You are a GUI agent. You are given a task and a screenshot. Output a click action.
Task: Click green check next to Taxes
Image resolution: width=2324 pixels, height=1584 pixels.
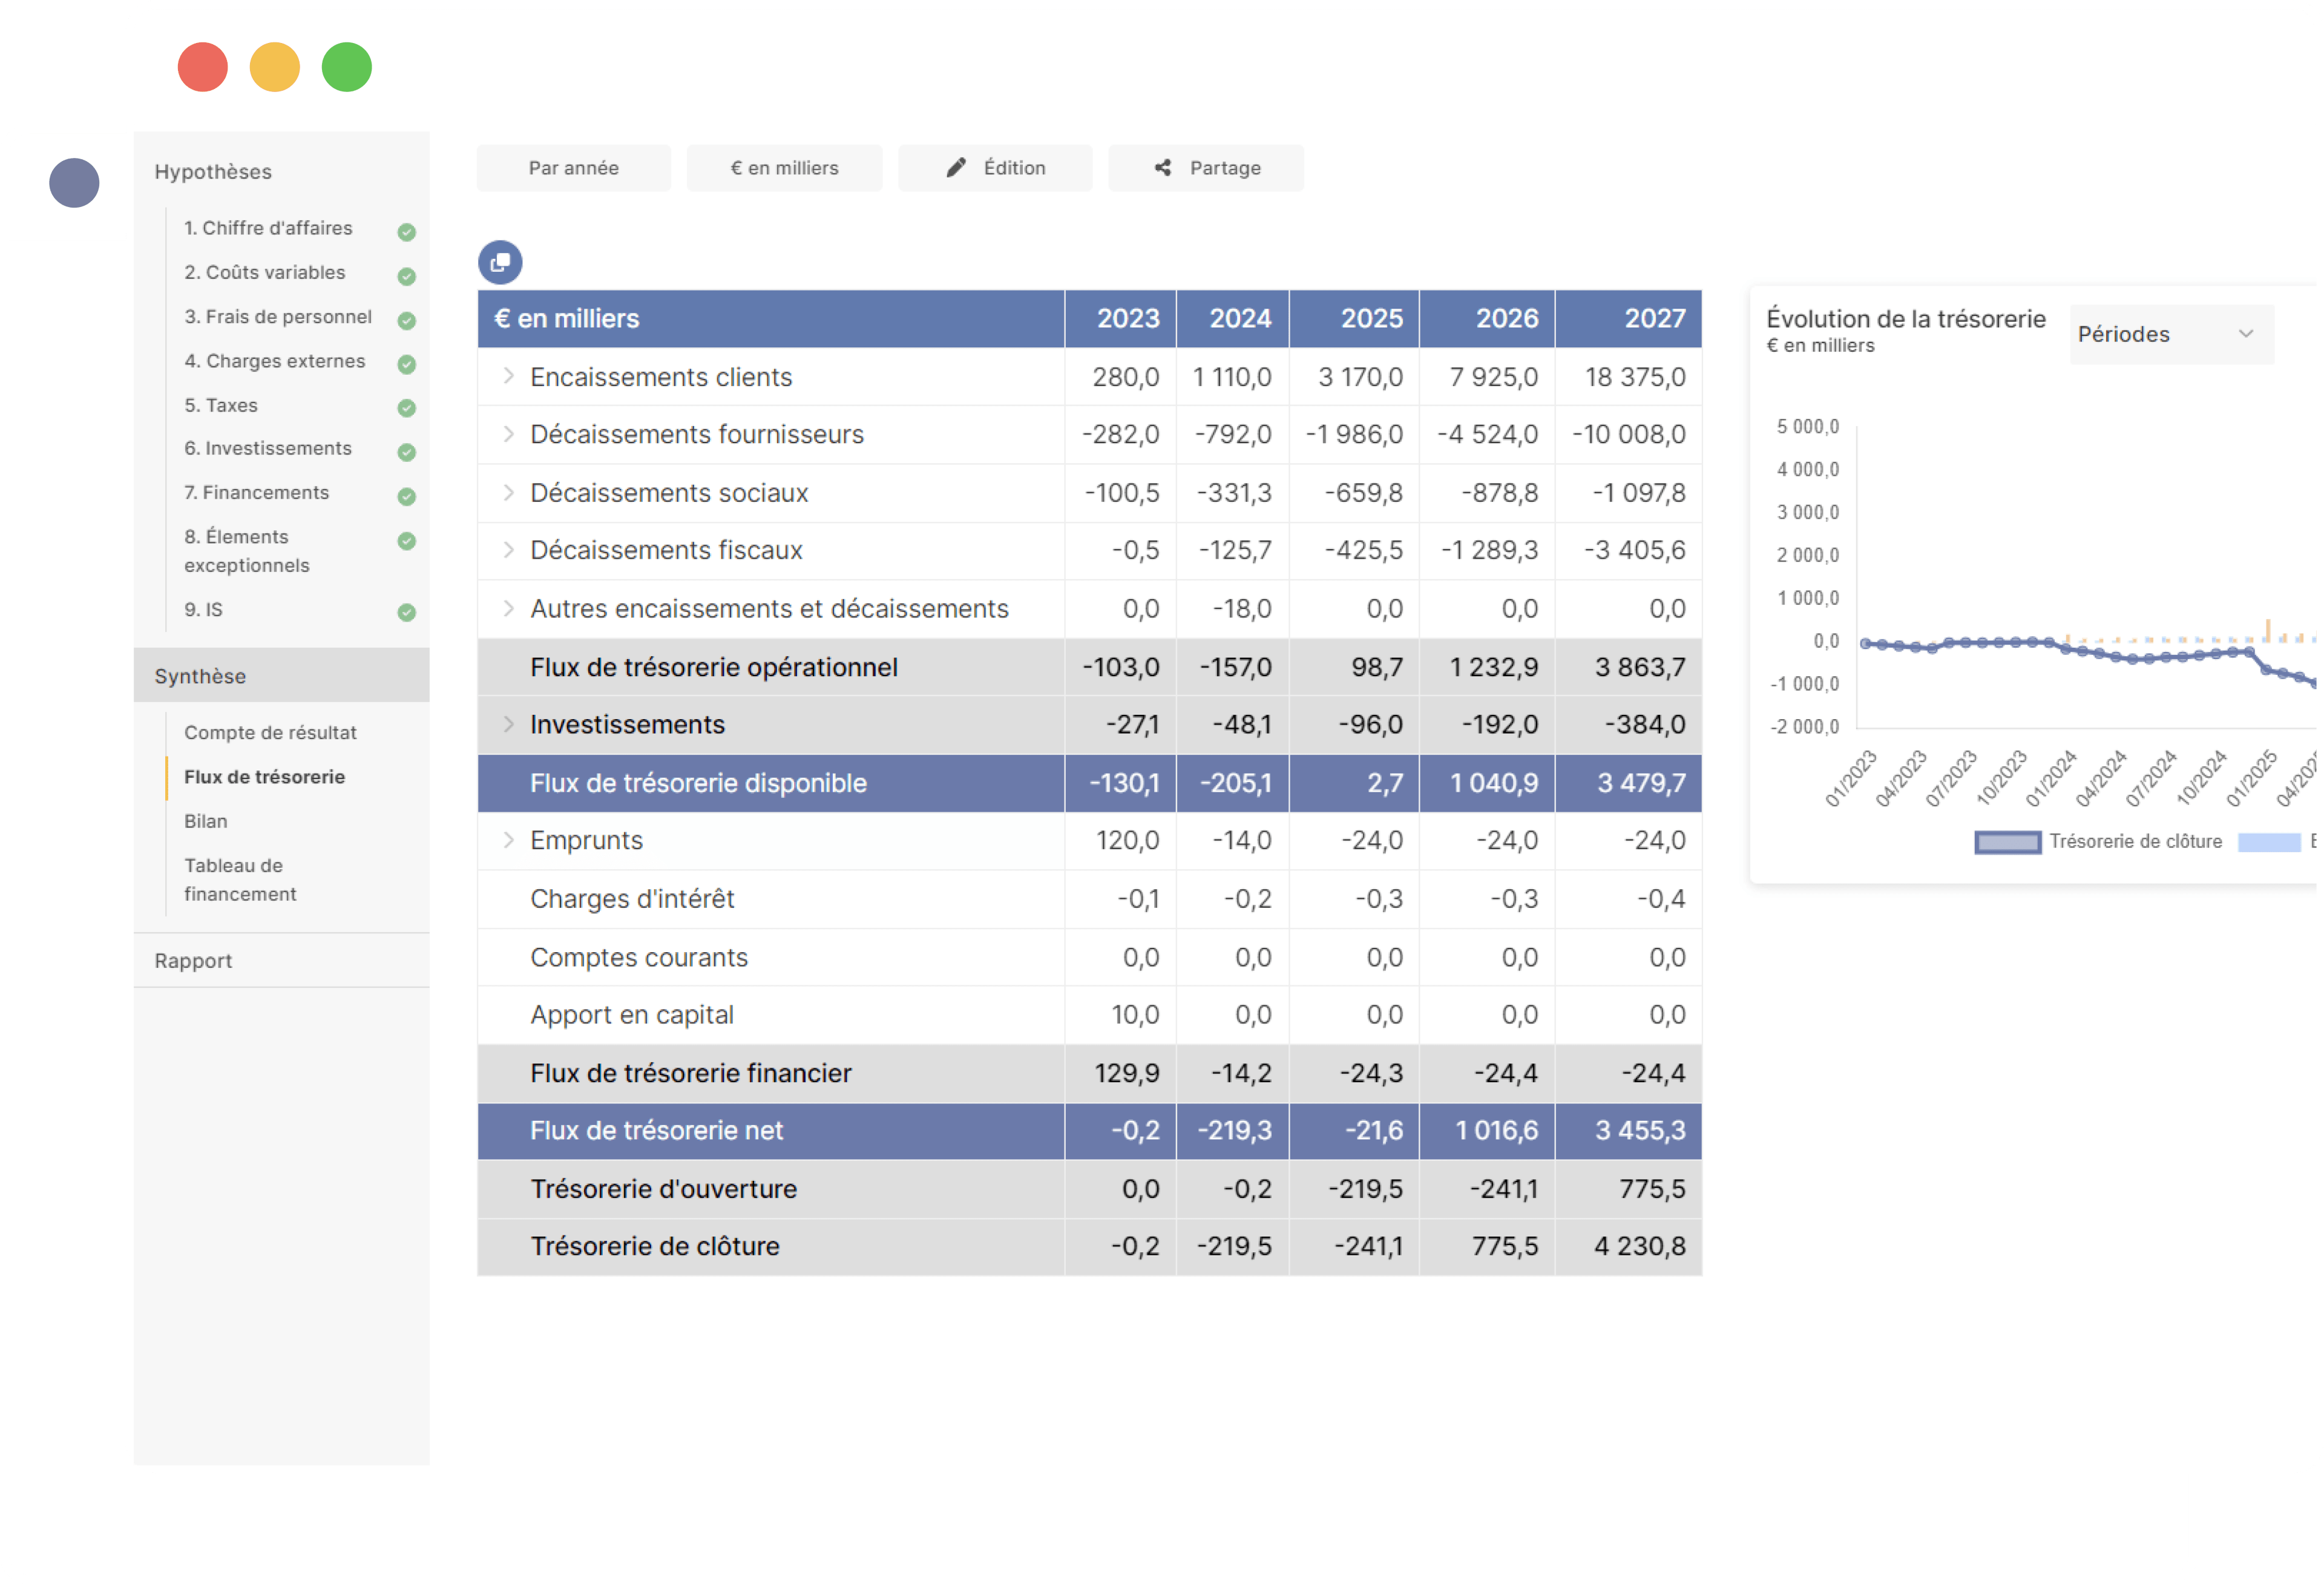[x=406, y=408]
